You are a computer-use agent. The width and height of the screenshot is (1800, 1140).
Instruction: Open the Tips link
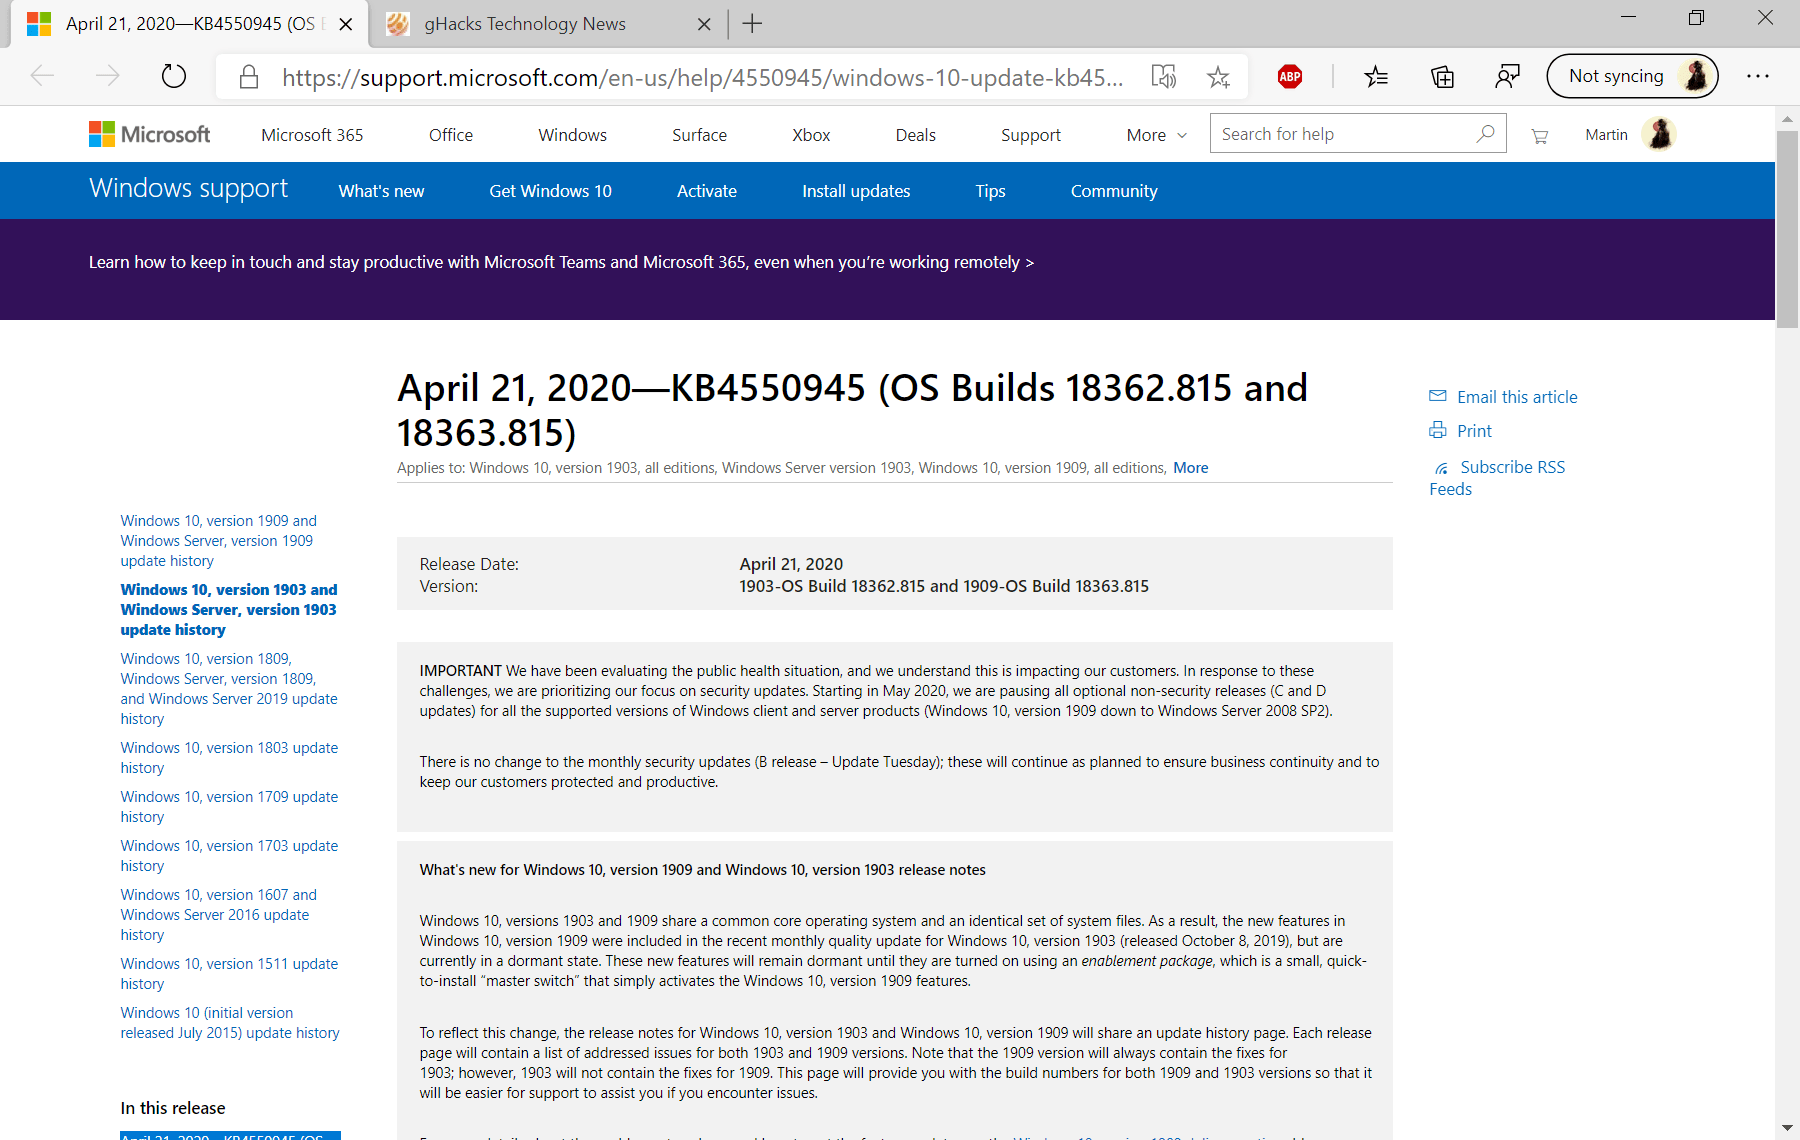click(990, 191)
